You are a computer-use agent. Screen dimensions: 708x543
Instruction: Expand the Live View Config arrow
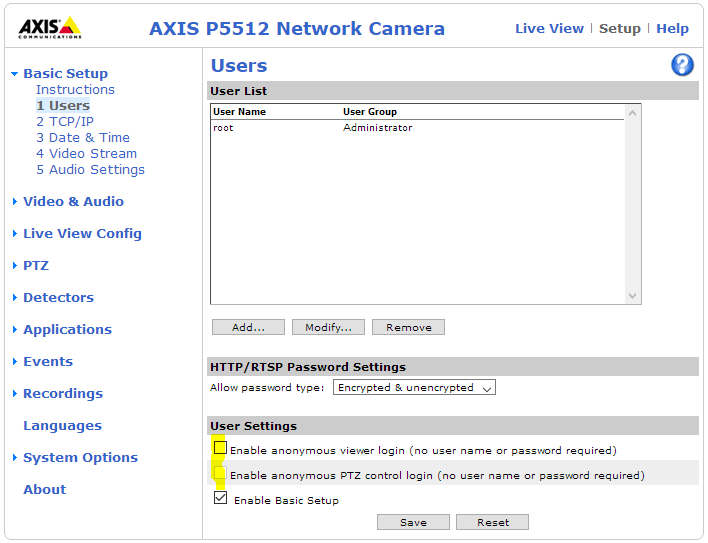tap(15, 233)
